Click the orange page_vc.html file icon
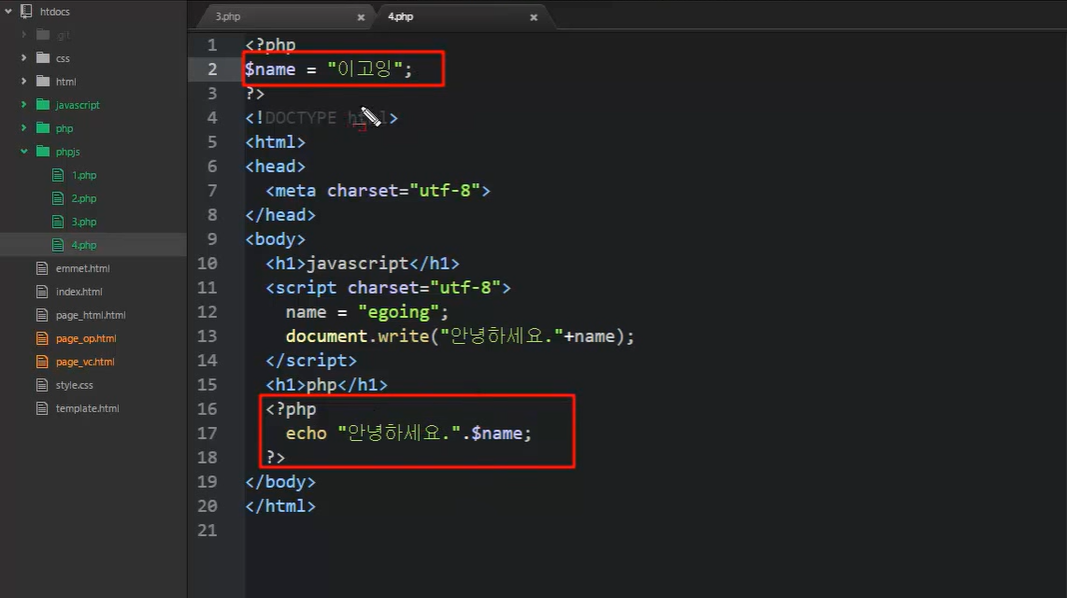1067x598 pixels. point(42,361)
